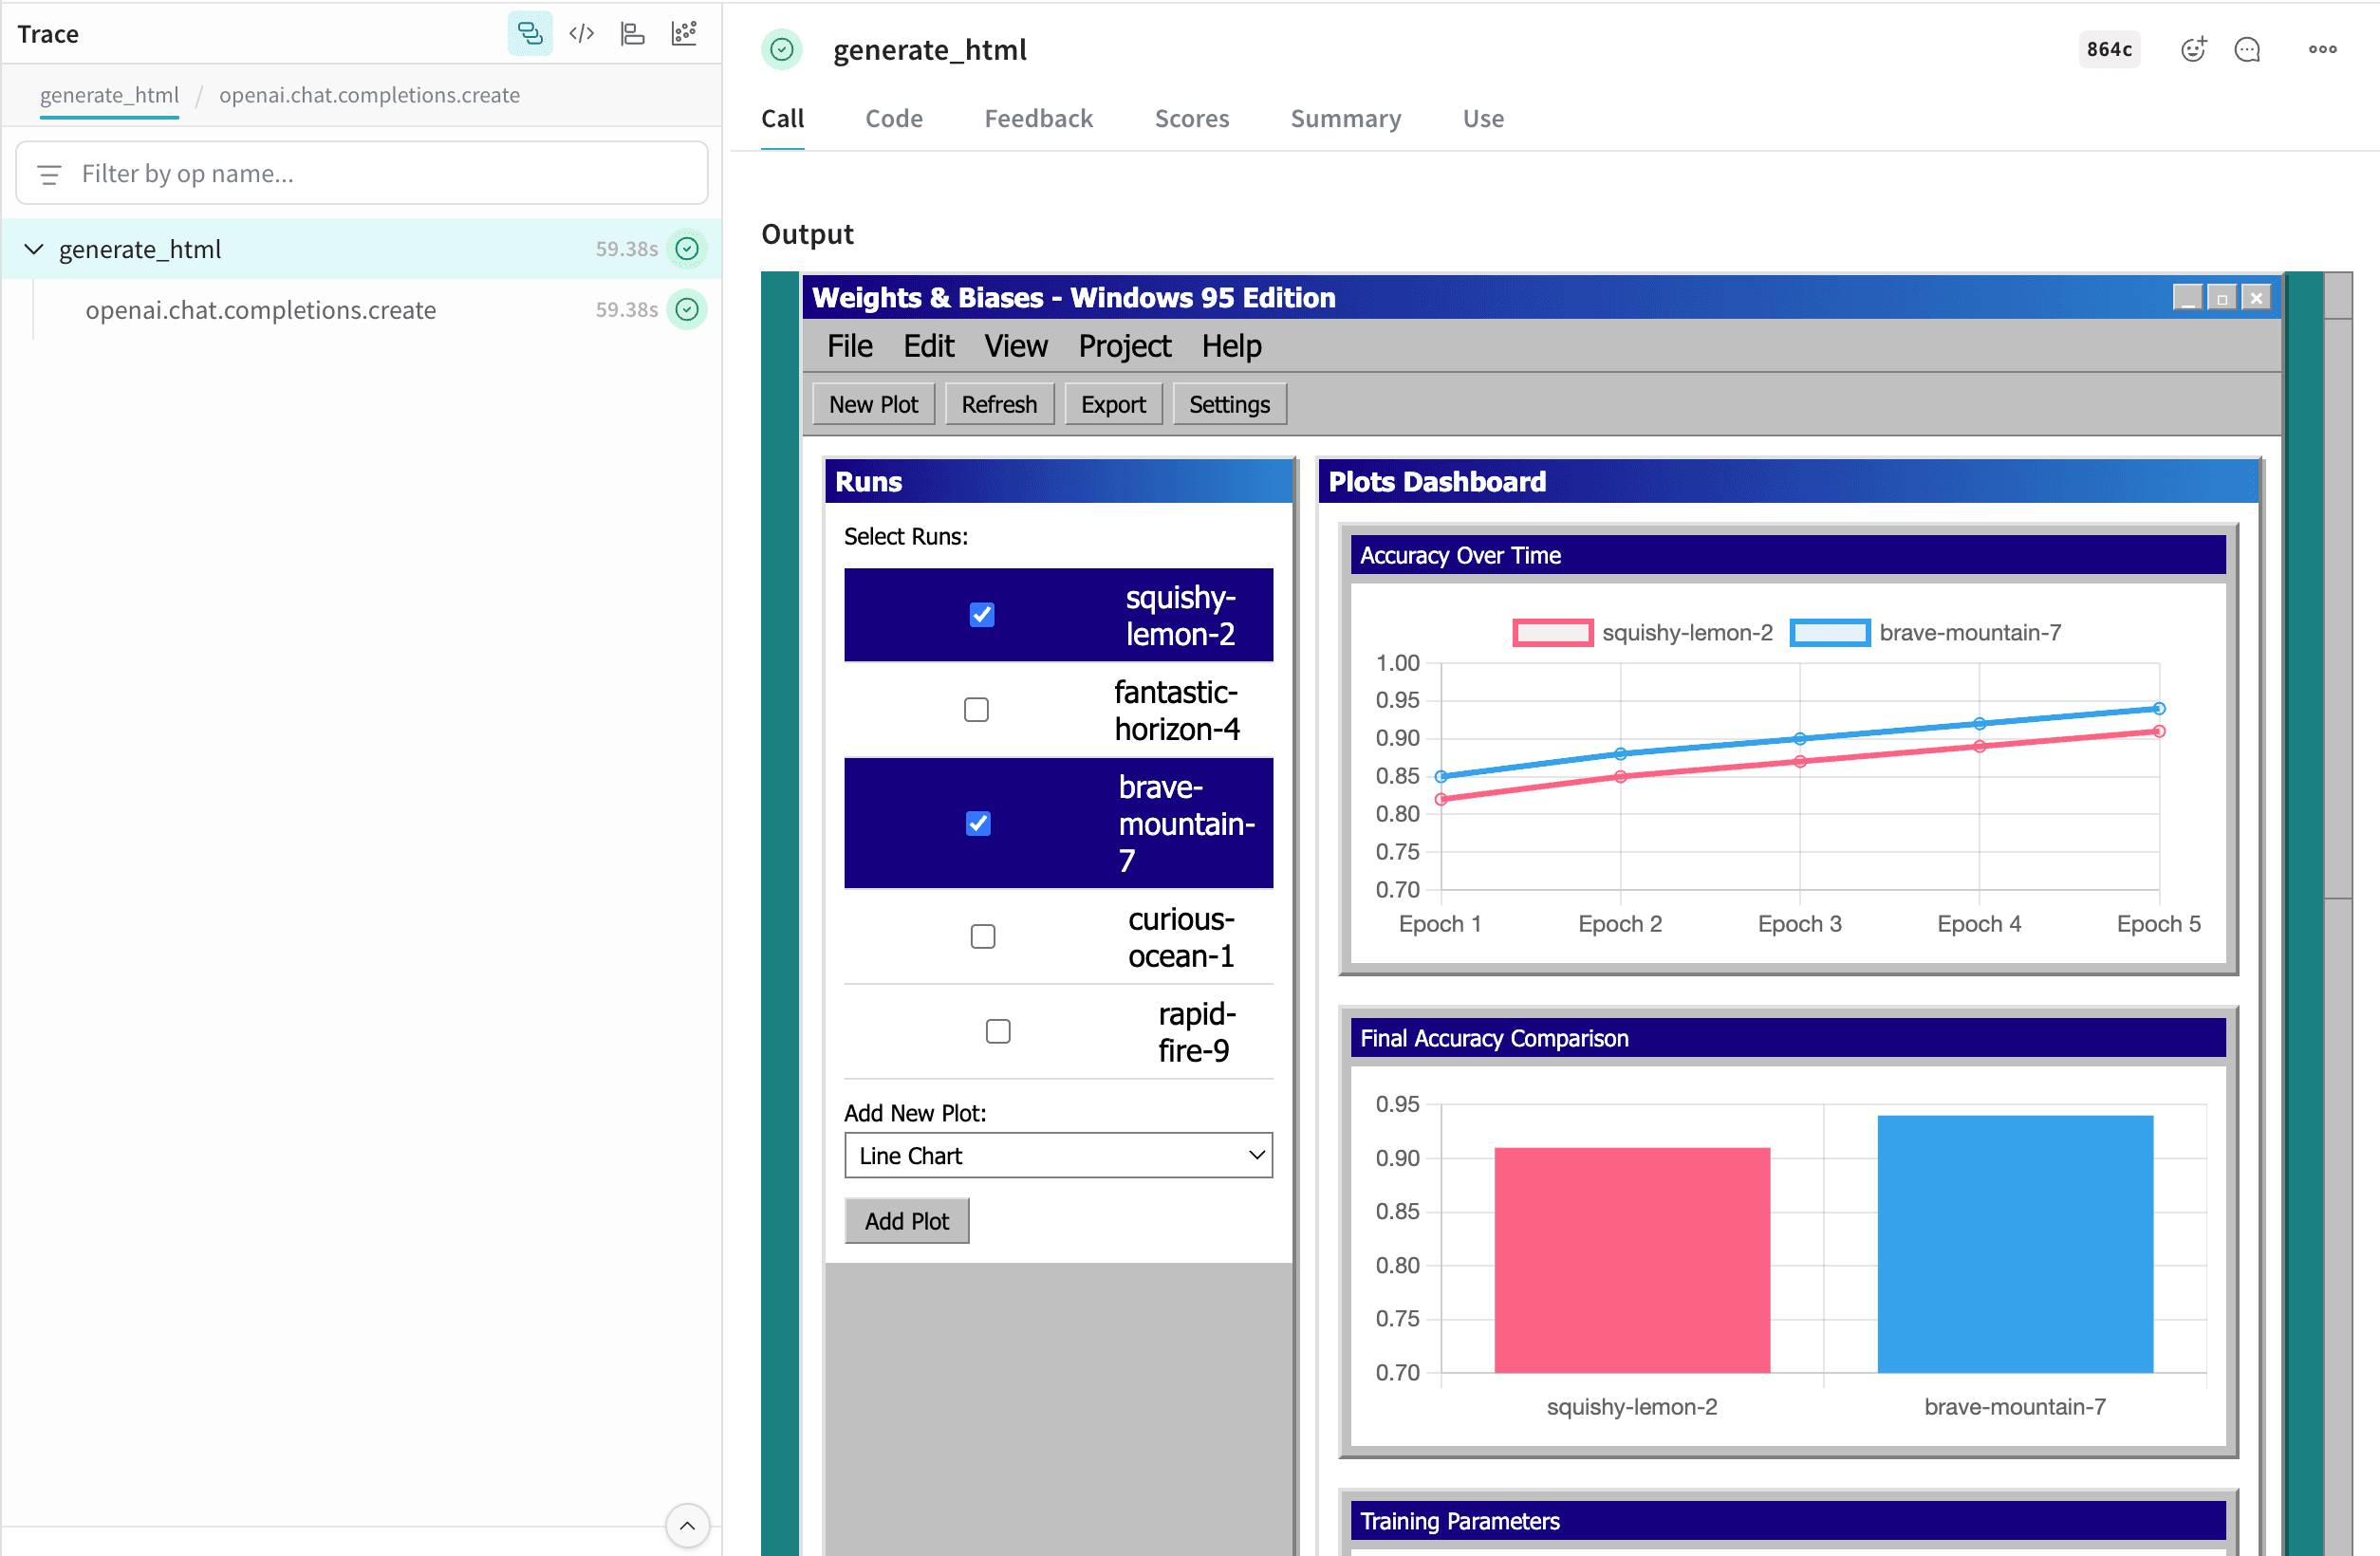
Task: Click the Epoch 5 brave-mountain-7 data point
Action: tap(2159, 708)
